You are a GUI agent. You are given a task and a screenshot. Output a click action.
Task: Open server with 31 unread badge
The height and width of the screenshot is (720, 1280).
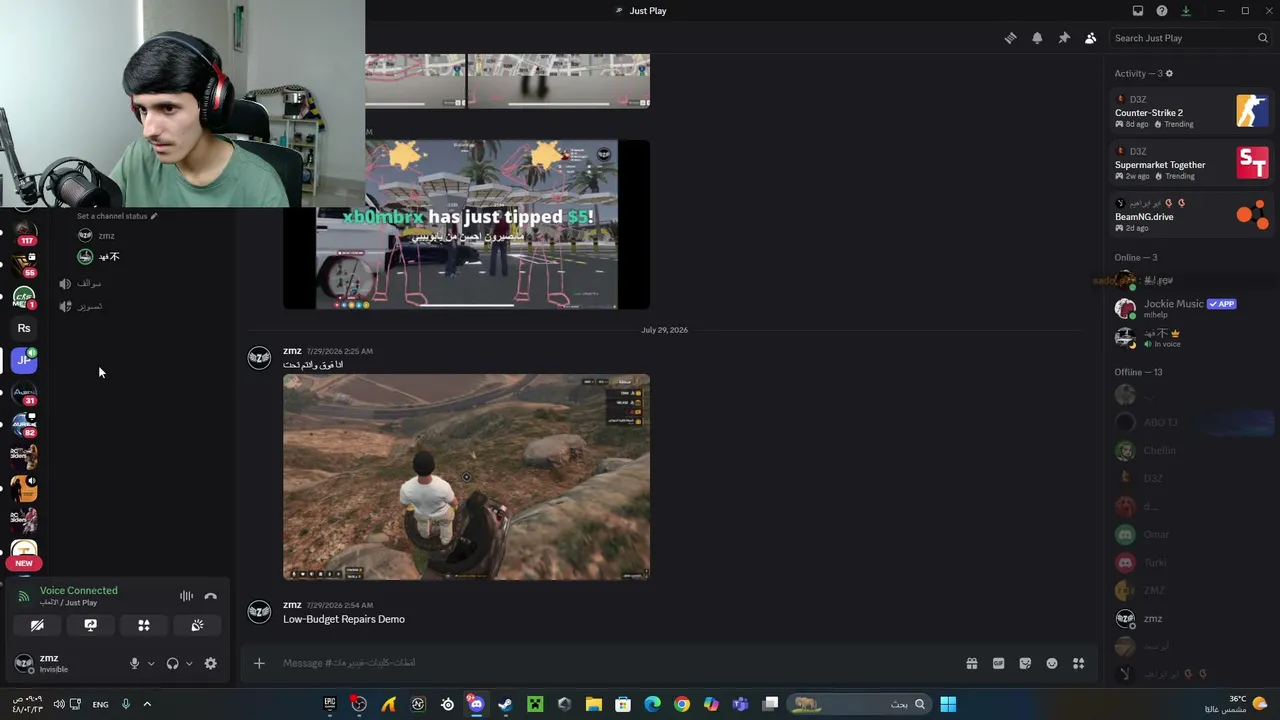click(x=24, y=394)
